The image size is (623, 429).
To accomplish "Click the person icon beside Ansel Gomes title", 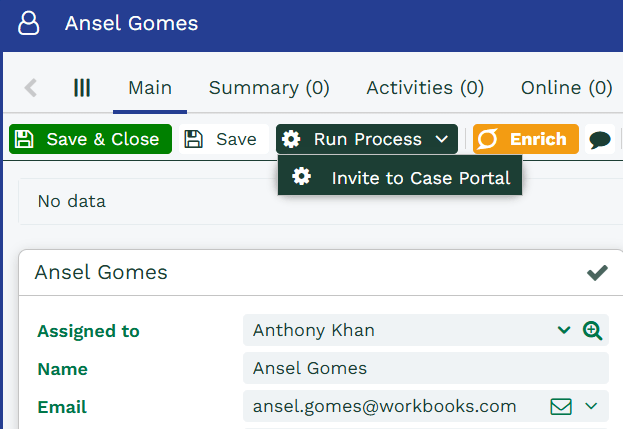I will click(x=30, y=24).
